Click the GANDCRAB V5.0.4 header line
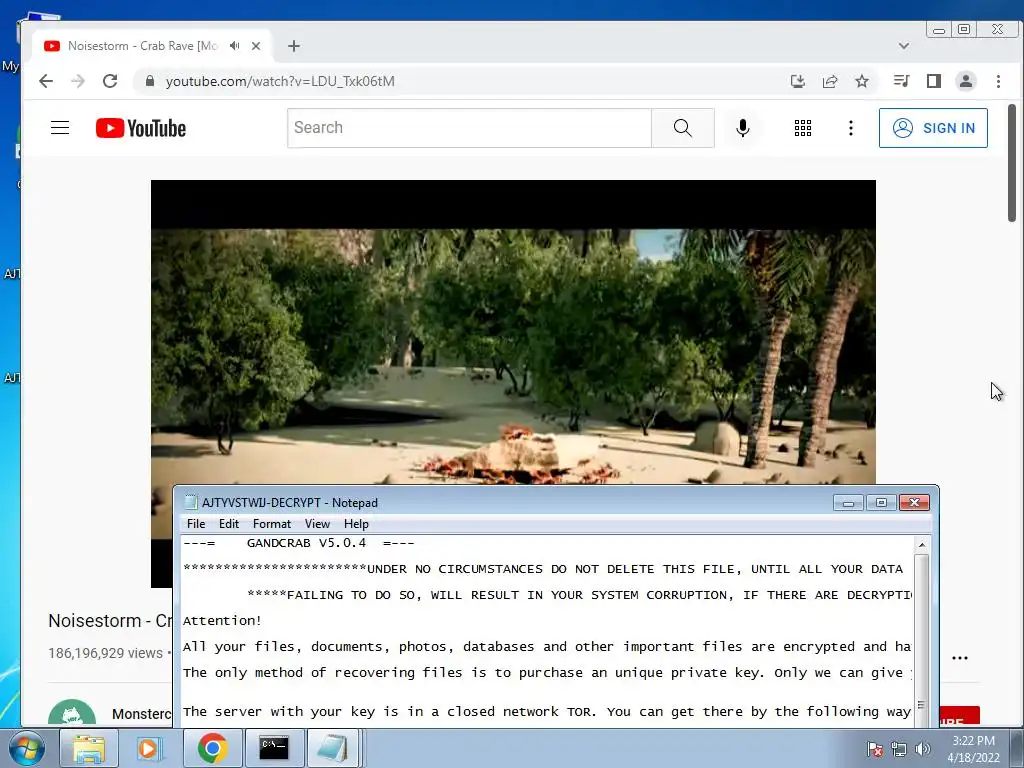This screenshot has height=768, width=1024. click(298, 543)
